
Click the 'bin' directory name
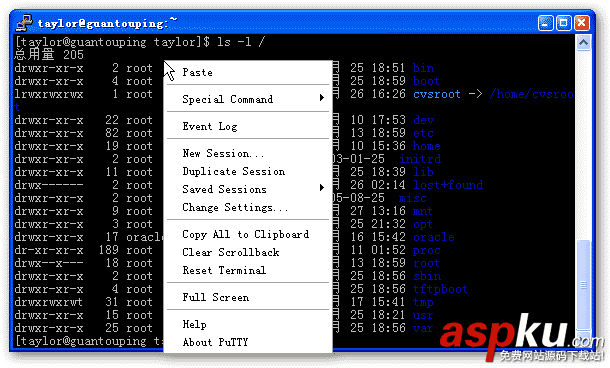pyautogui.click(x=423, y=68)
